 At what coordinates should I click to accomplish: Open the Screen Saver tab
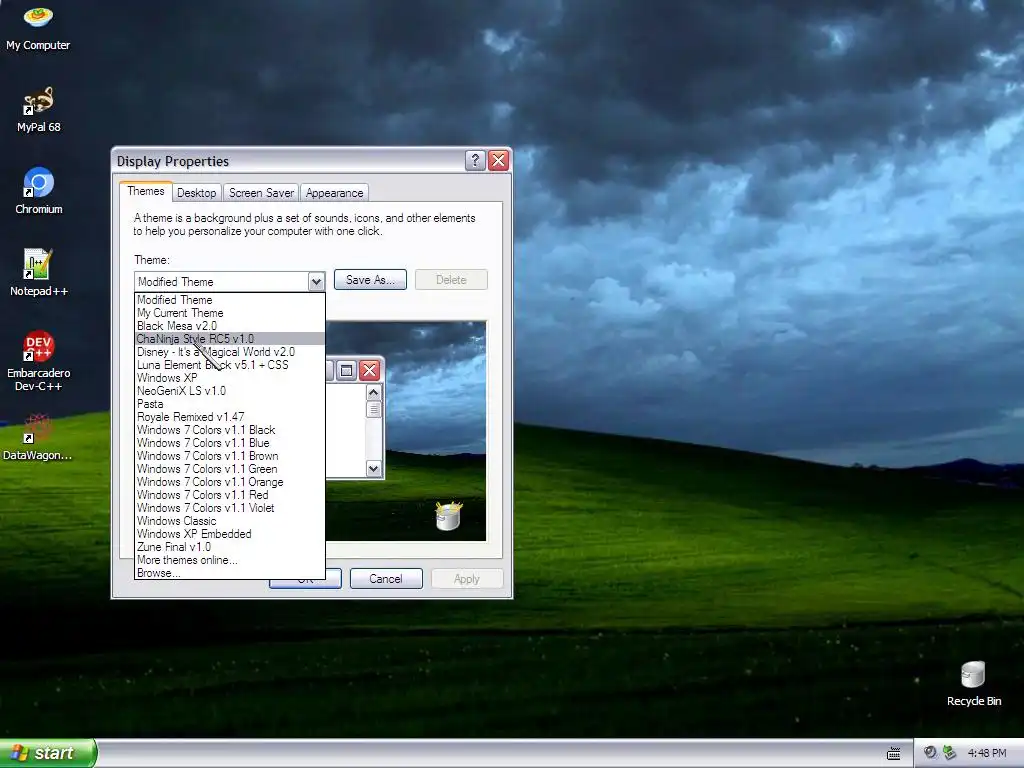click(x=261, y=193)
